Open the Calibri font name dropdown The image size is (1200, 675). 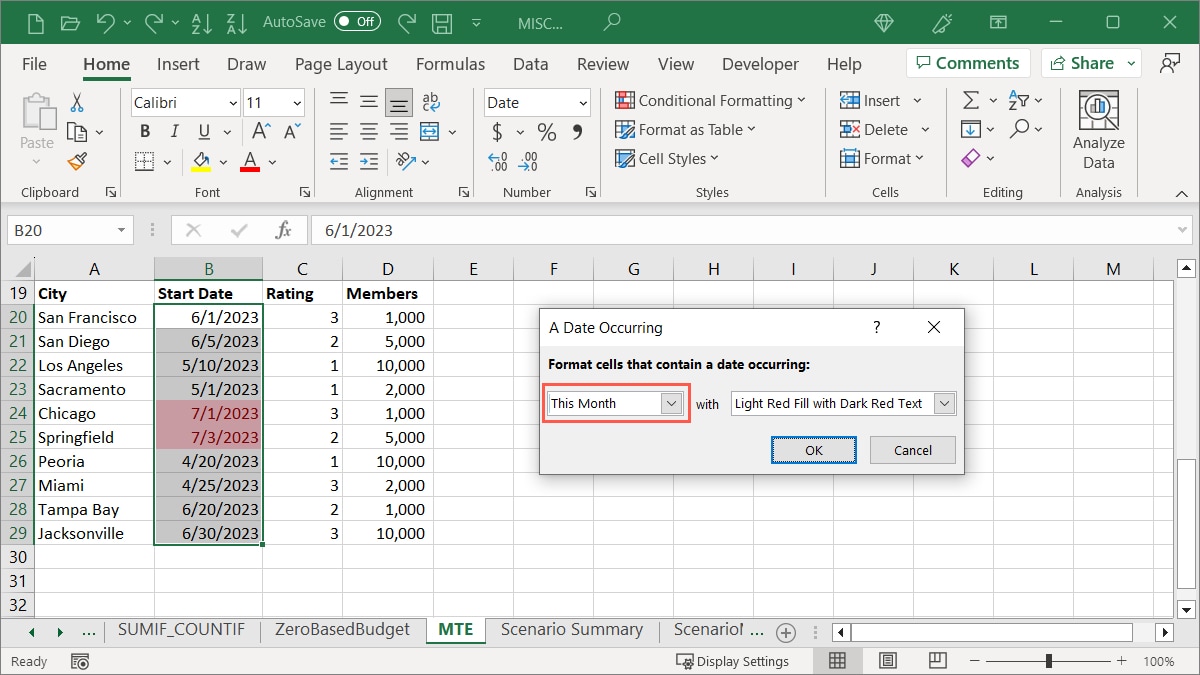(x=232, y=103)
